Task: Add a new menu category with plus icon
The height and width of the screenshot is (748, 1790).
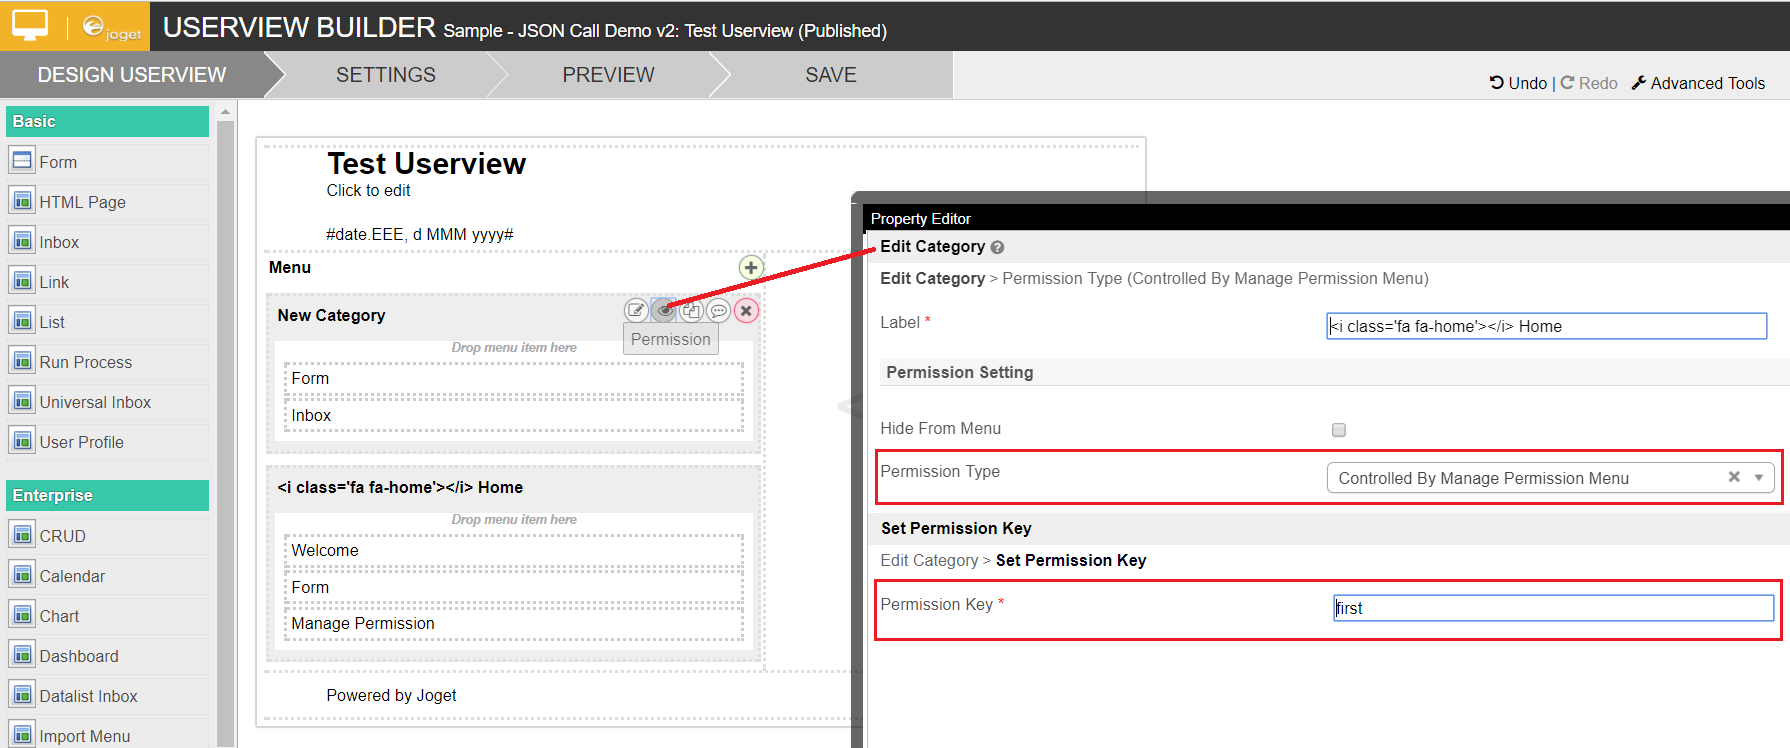Action: pos(751,267)
